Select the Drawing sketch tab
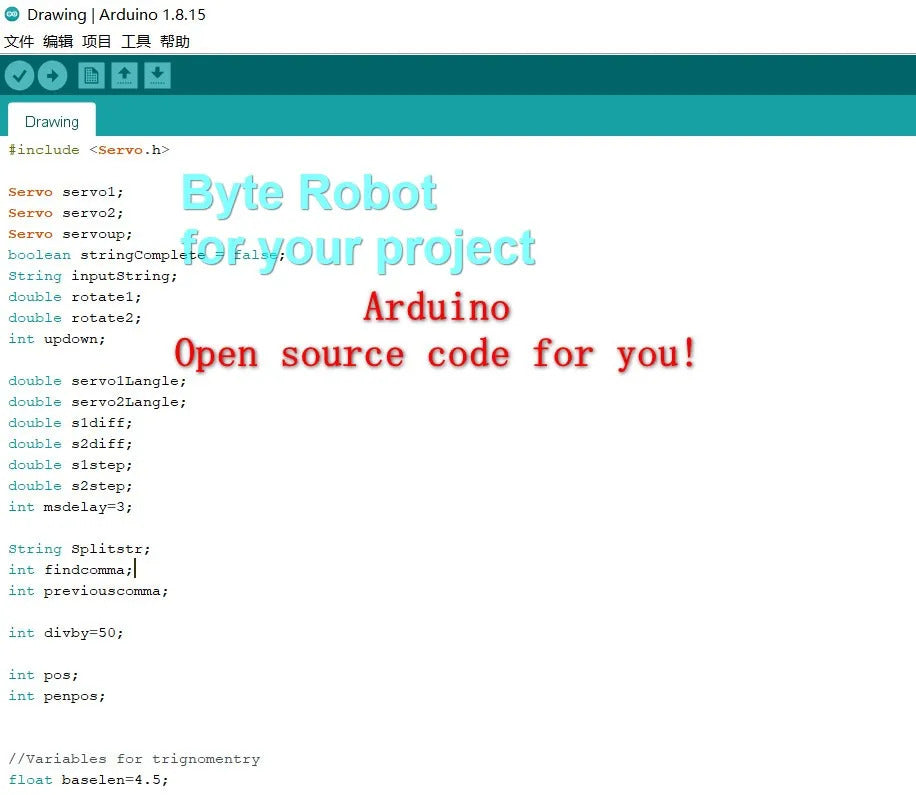The height and width of the screenshot is (795, 916). pos(52,121)
